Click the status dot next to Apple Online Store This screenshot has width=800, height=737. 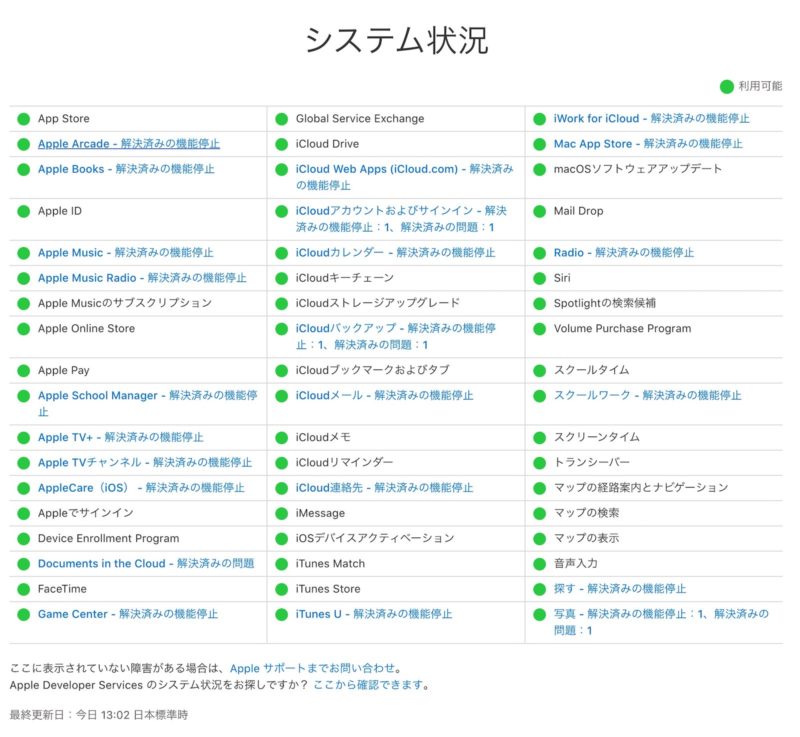coord(22,329)
